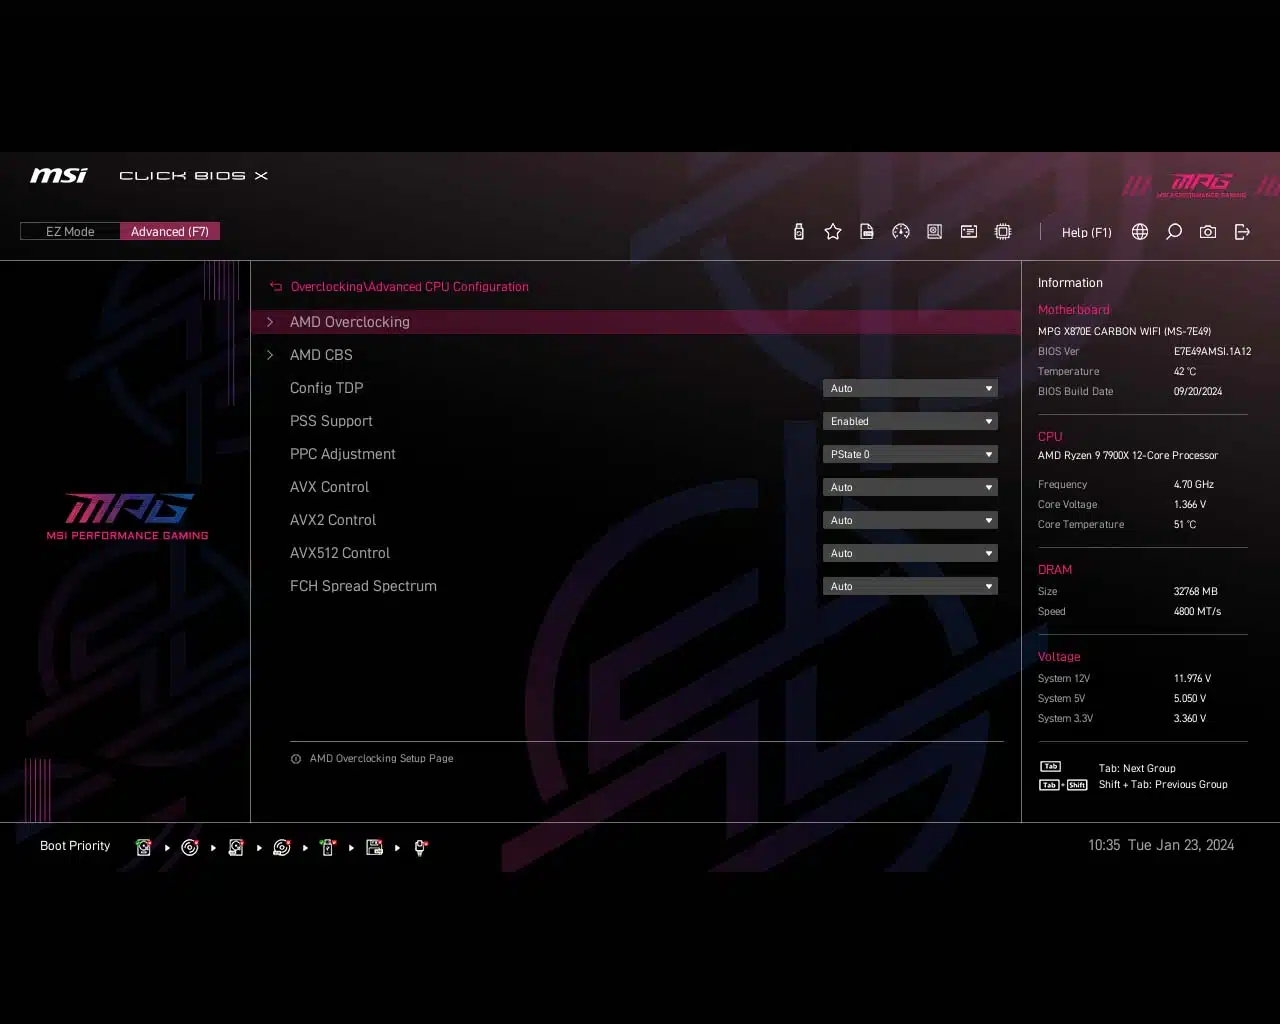Click the DRAM heading in Information panel

click(x=1055, y=570)
